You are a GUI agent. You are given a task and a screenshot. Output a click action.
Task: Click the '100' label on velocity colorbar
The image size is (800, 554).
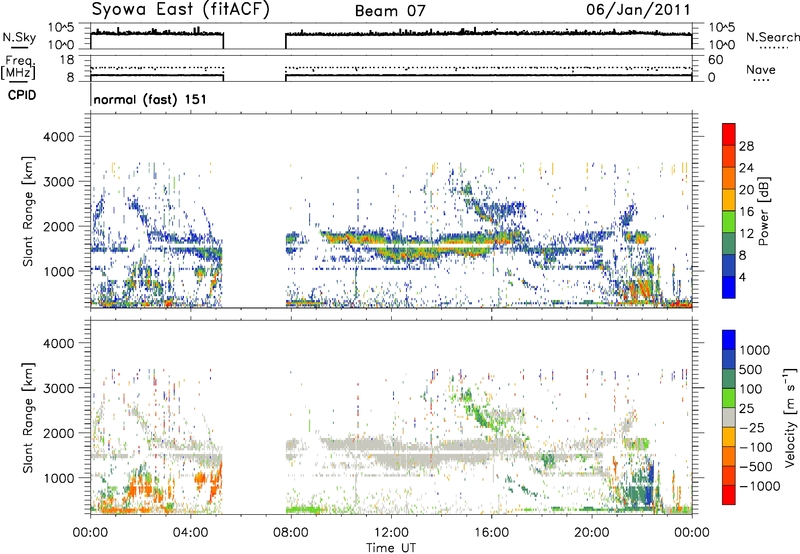751,389
